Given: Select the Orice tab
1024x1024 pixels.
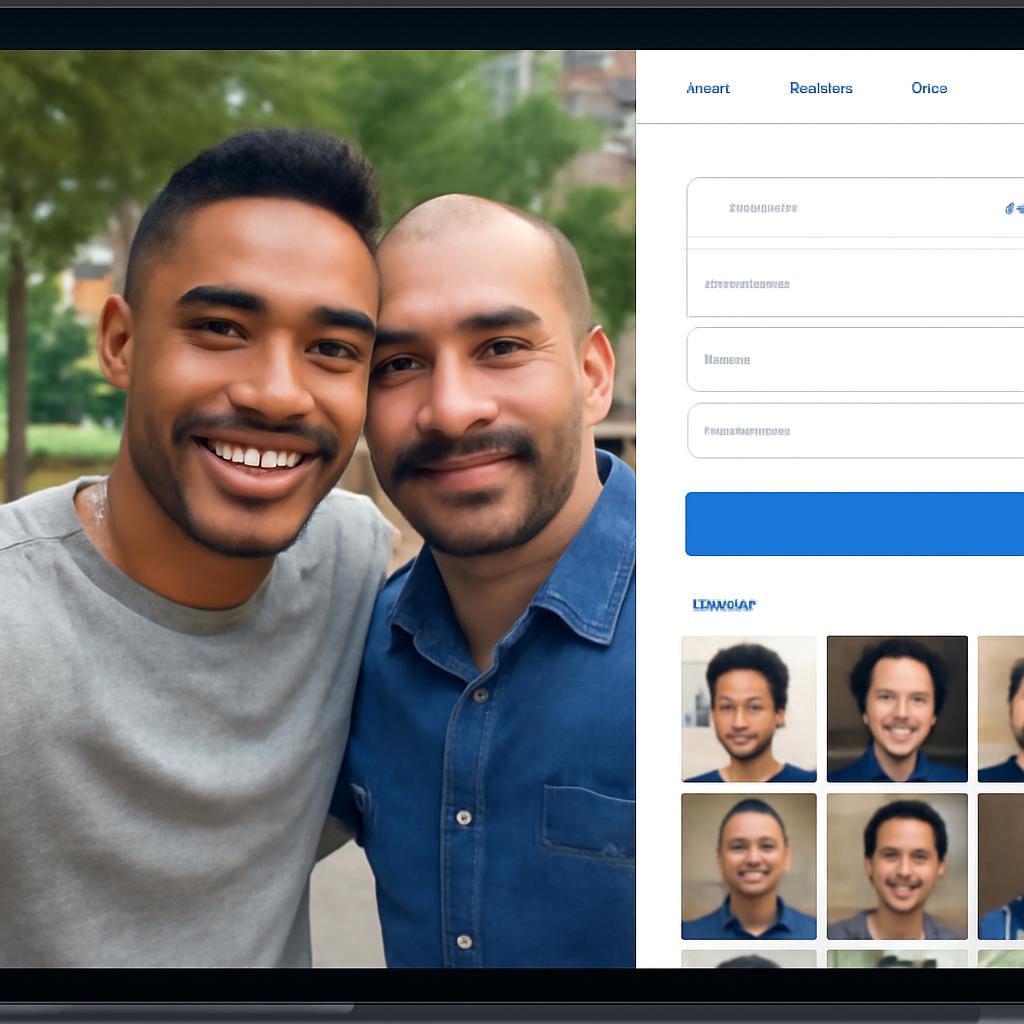Looking at the screenshot, I should 929,88.
